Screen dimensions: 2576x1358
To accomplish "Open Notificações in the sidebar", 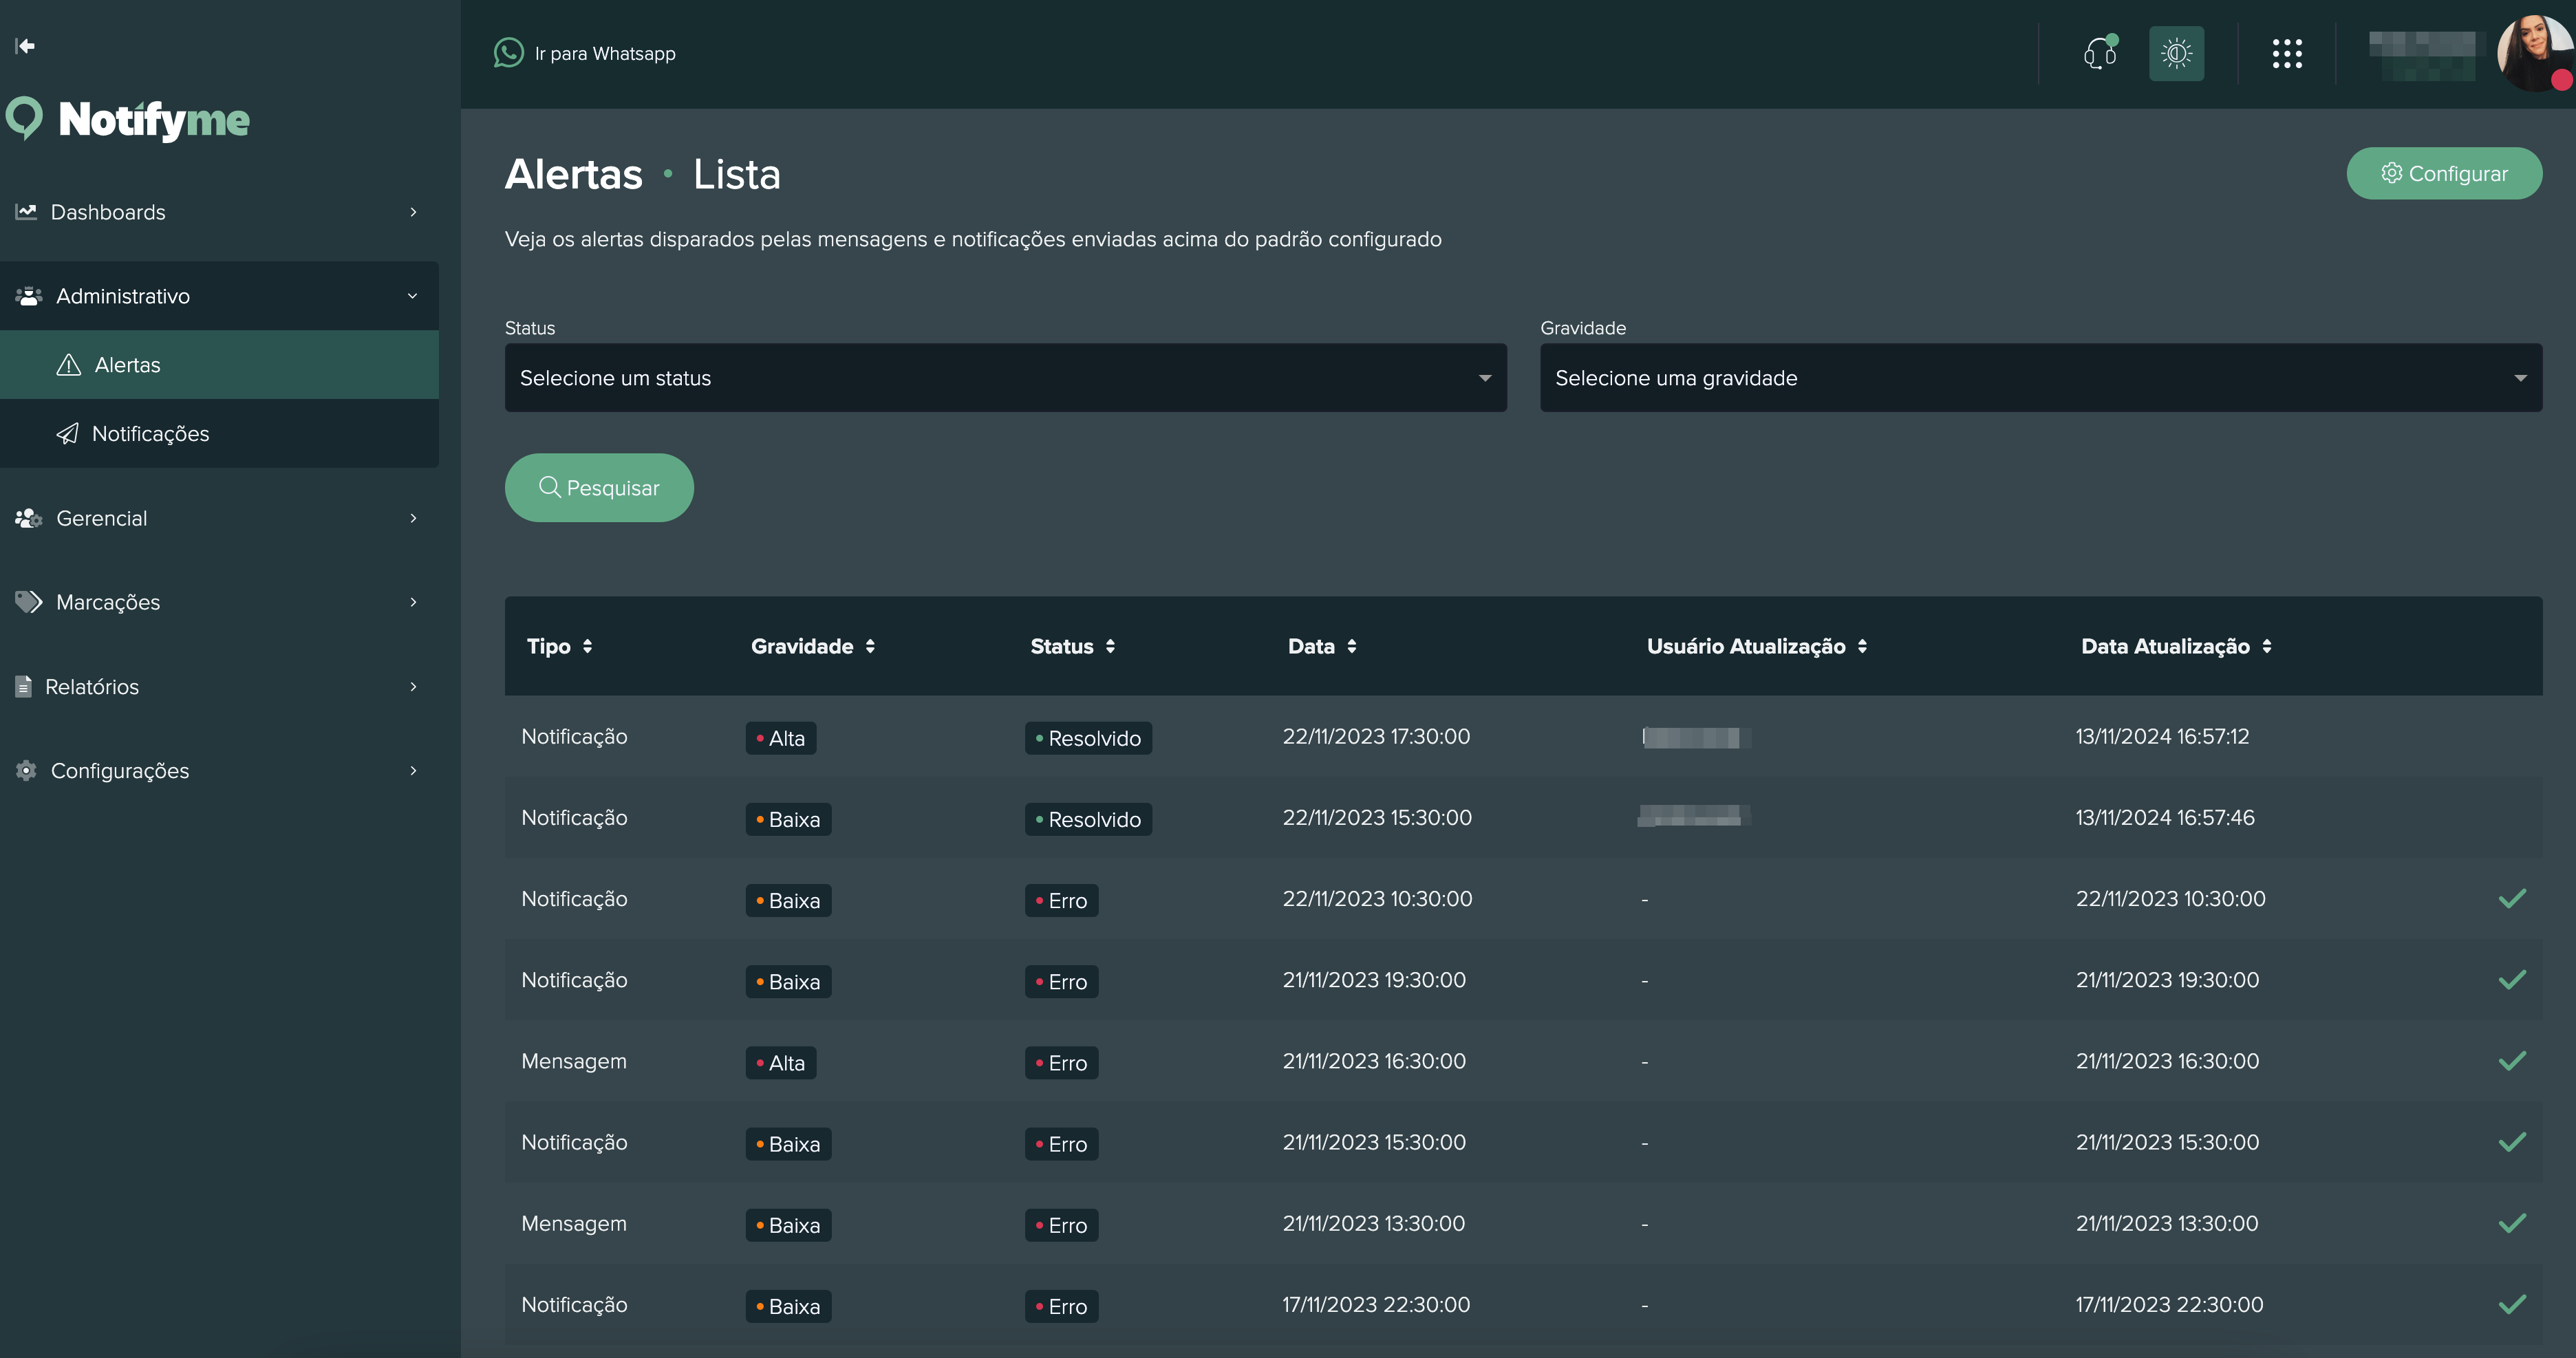I will [x=150, y=433].
